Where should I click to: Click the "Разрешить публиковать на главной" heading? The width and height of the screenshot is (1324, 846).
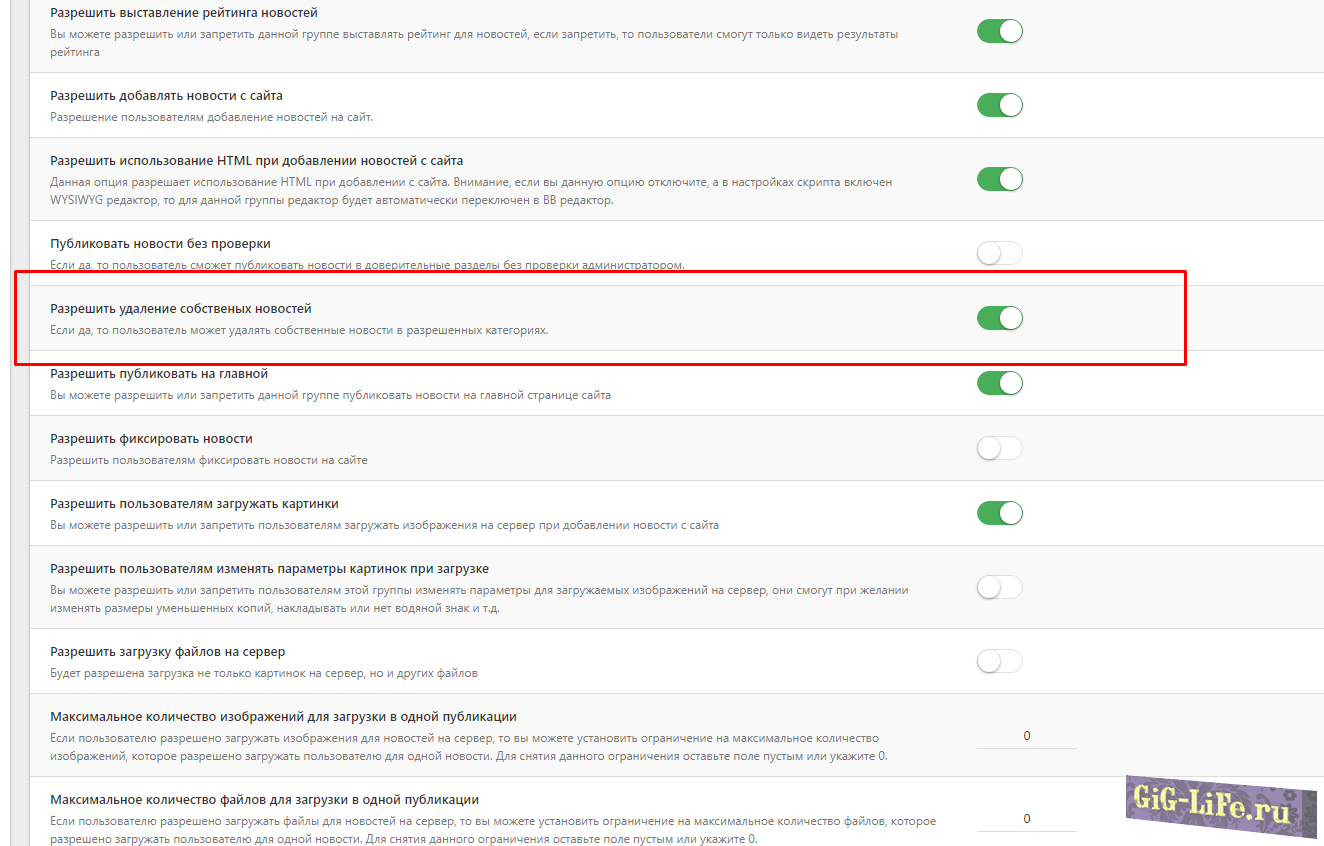[159, 374]
